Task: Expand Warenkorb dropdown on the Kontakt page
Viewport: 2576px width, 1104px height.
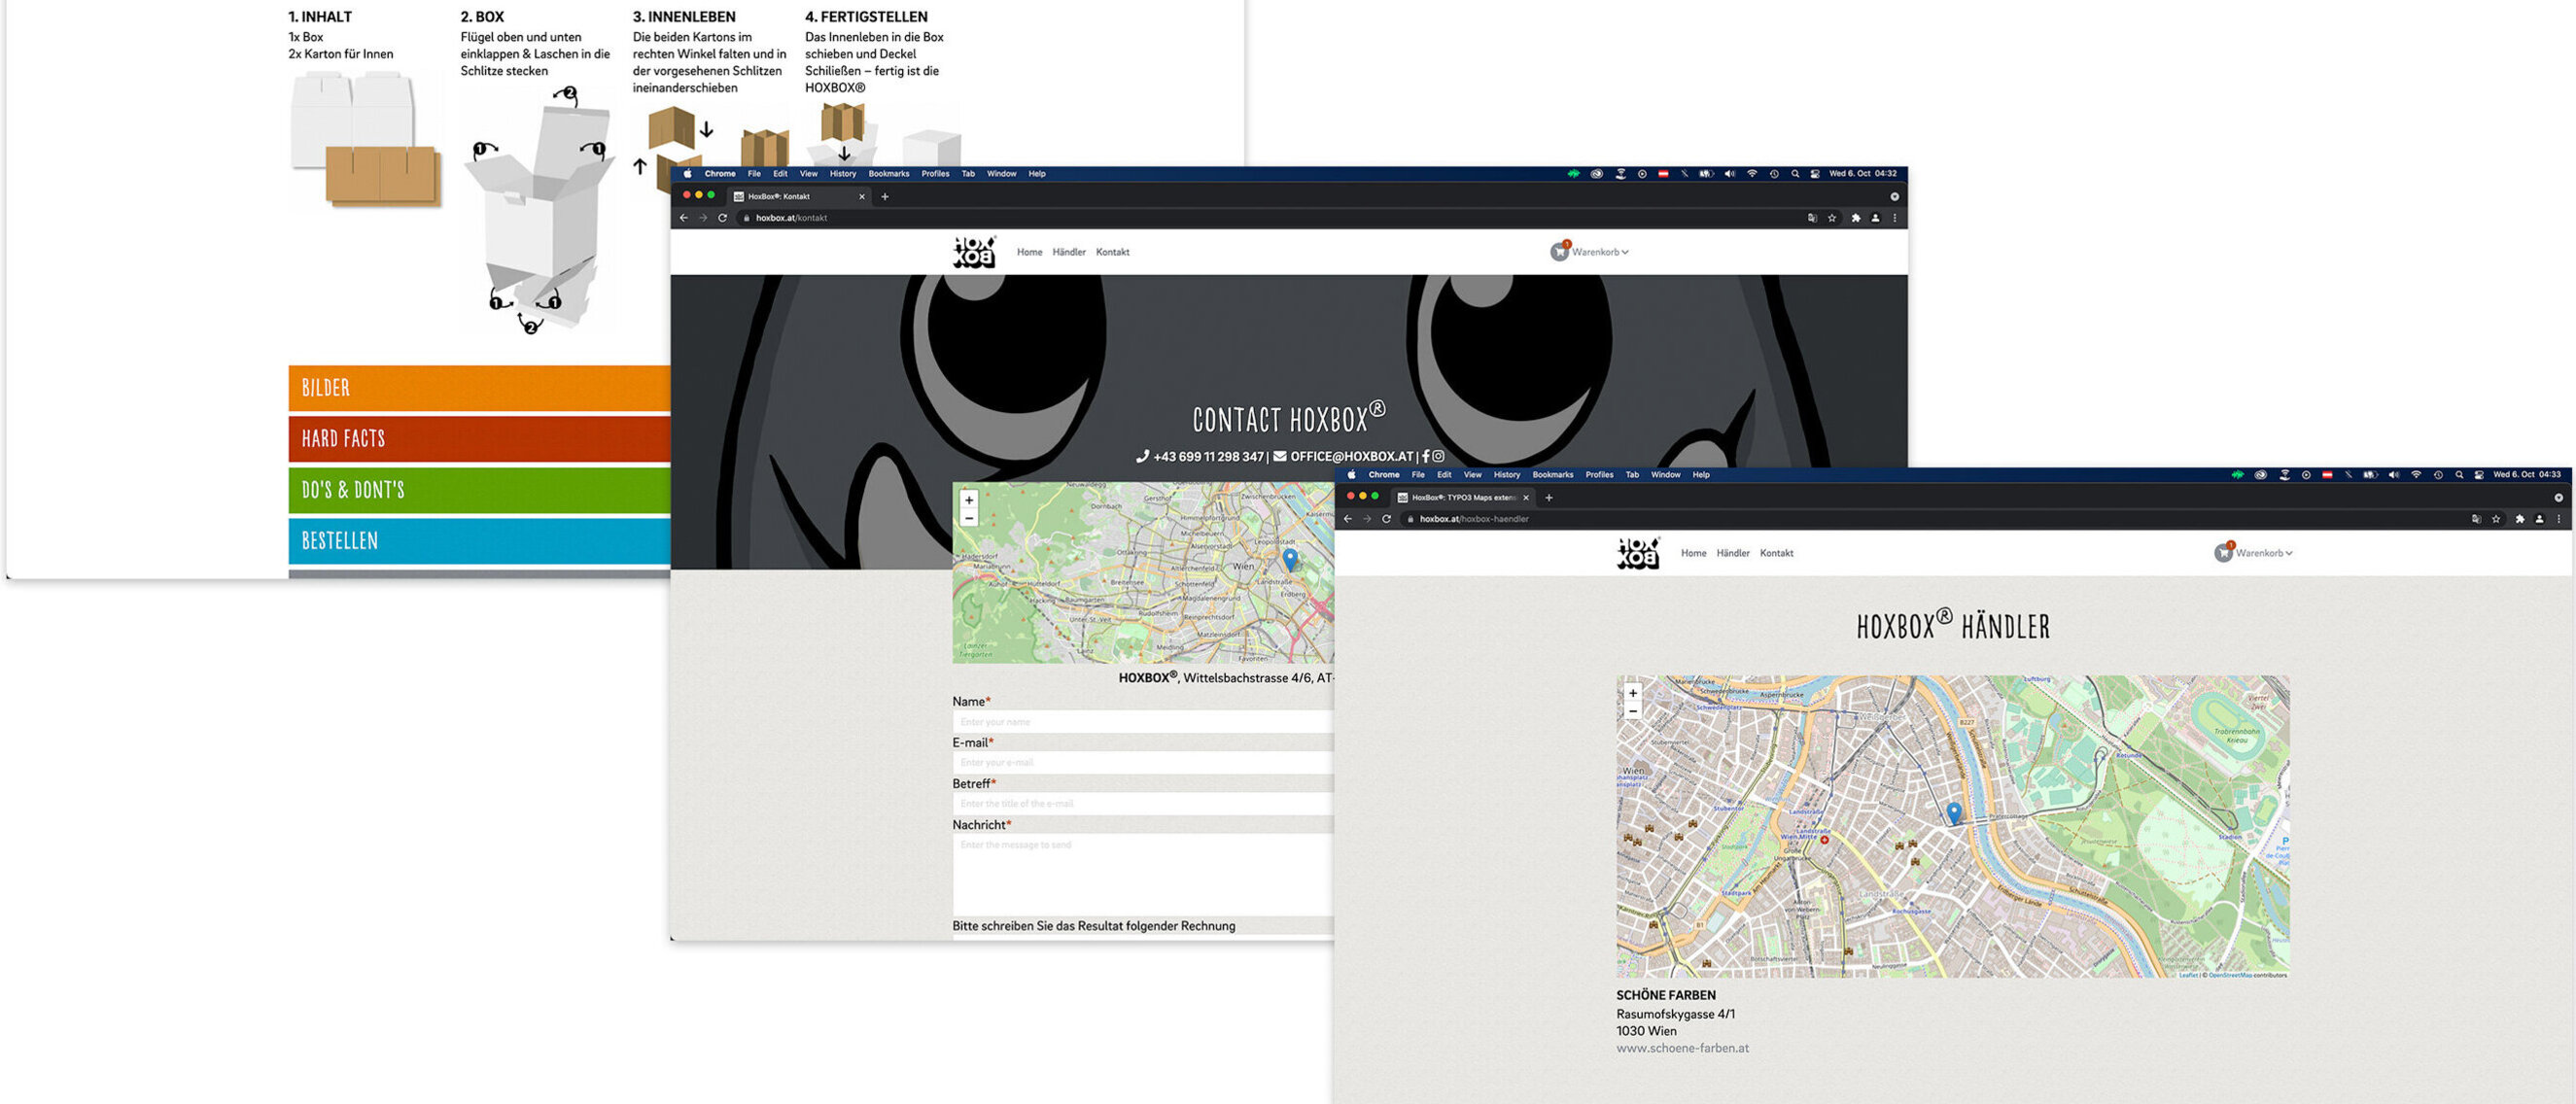Action: coord(1598,252)
